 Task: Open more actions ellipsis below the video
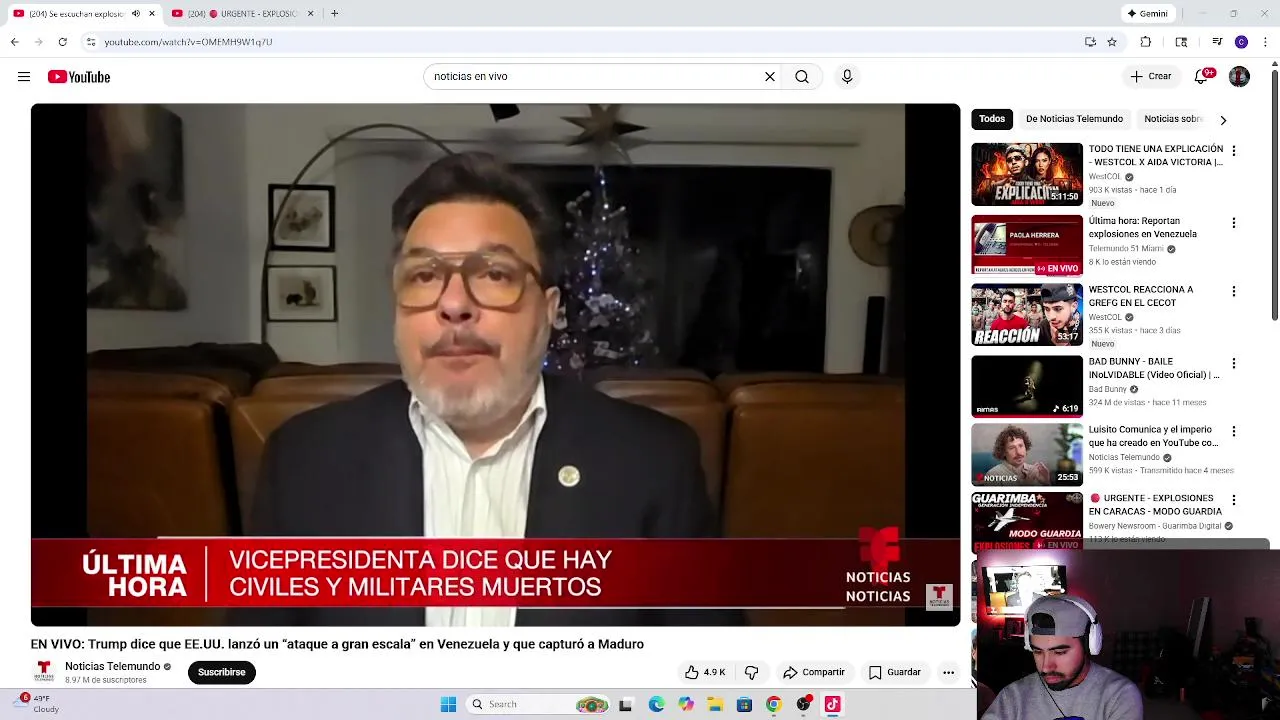point(948,672)
